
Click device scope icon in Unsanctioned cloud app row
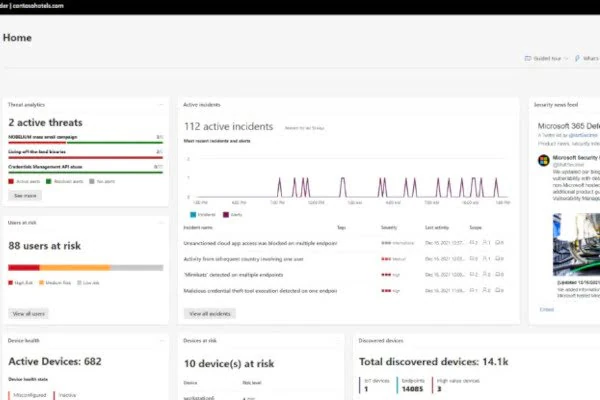(474, 243)
